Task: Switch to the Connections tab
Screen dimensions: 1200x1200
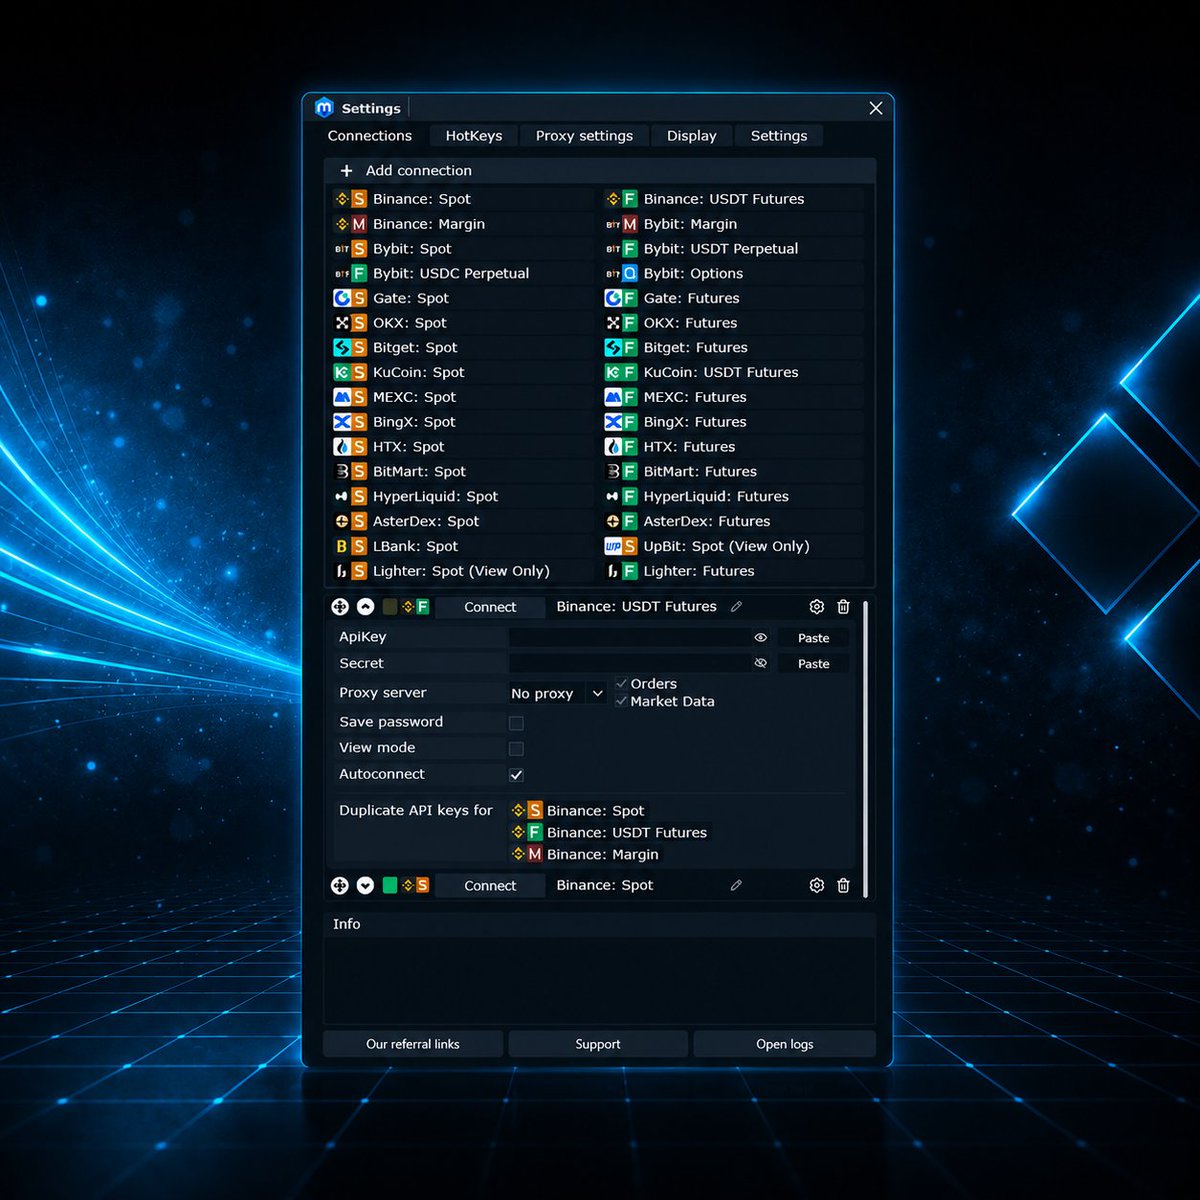Action: [x=370, y=136]
